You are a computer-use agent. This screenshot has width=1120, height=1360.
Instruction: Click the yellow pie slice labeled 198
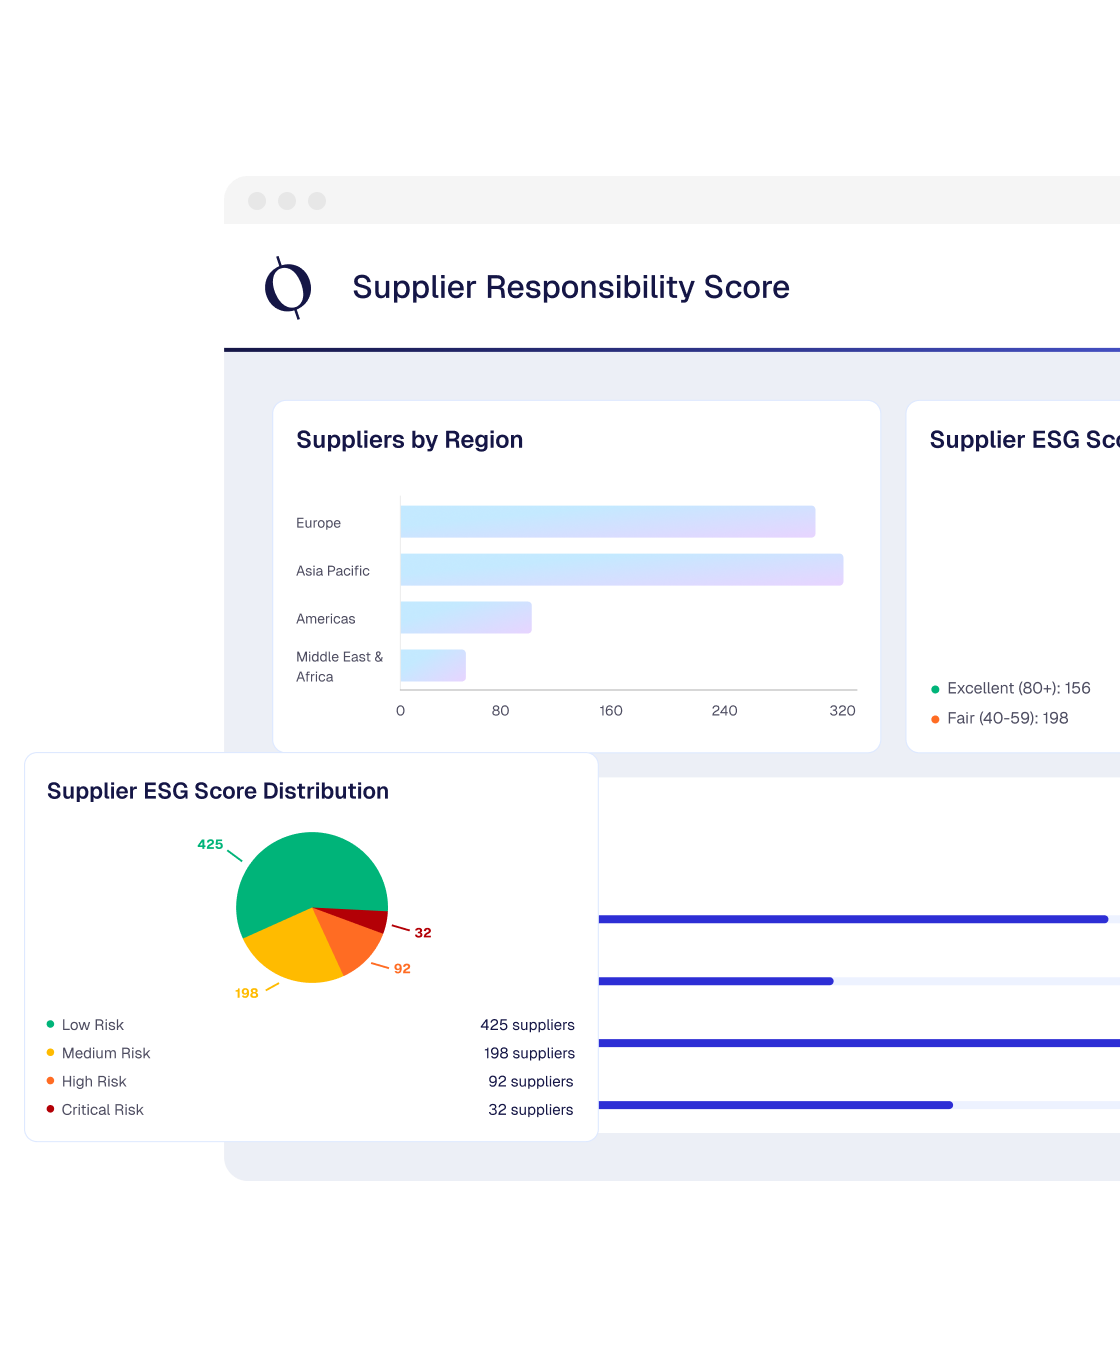292,950
